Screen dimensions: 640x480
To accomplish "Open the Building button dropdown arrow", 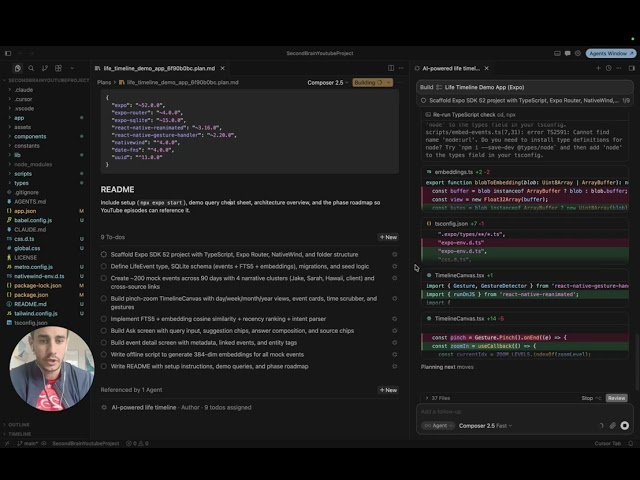I will click(x=389, y=82).
